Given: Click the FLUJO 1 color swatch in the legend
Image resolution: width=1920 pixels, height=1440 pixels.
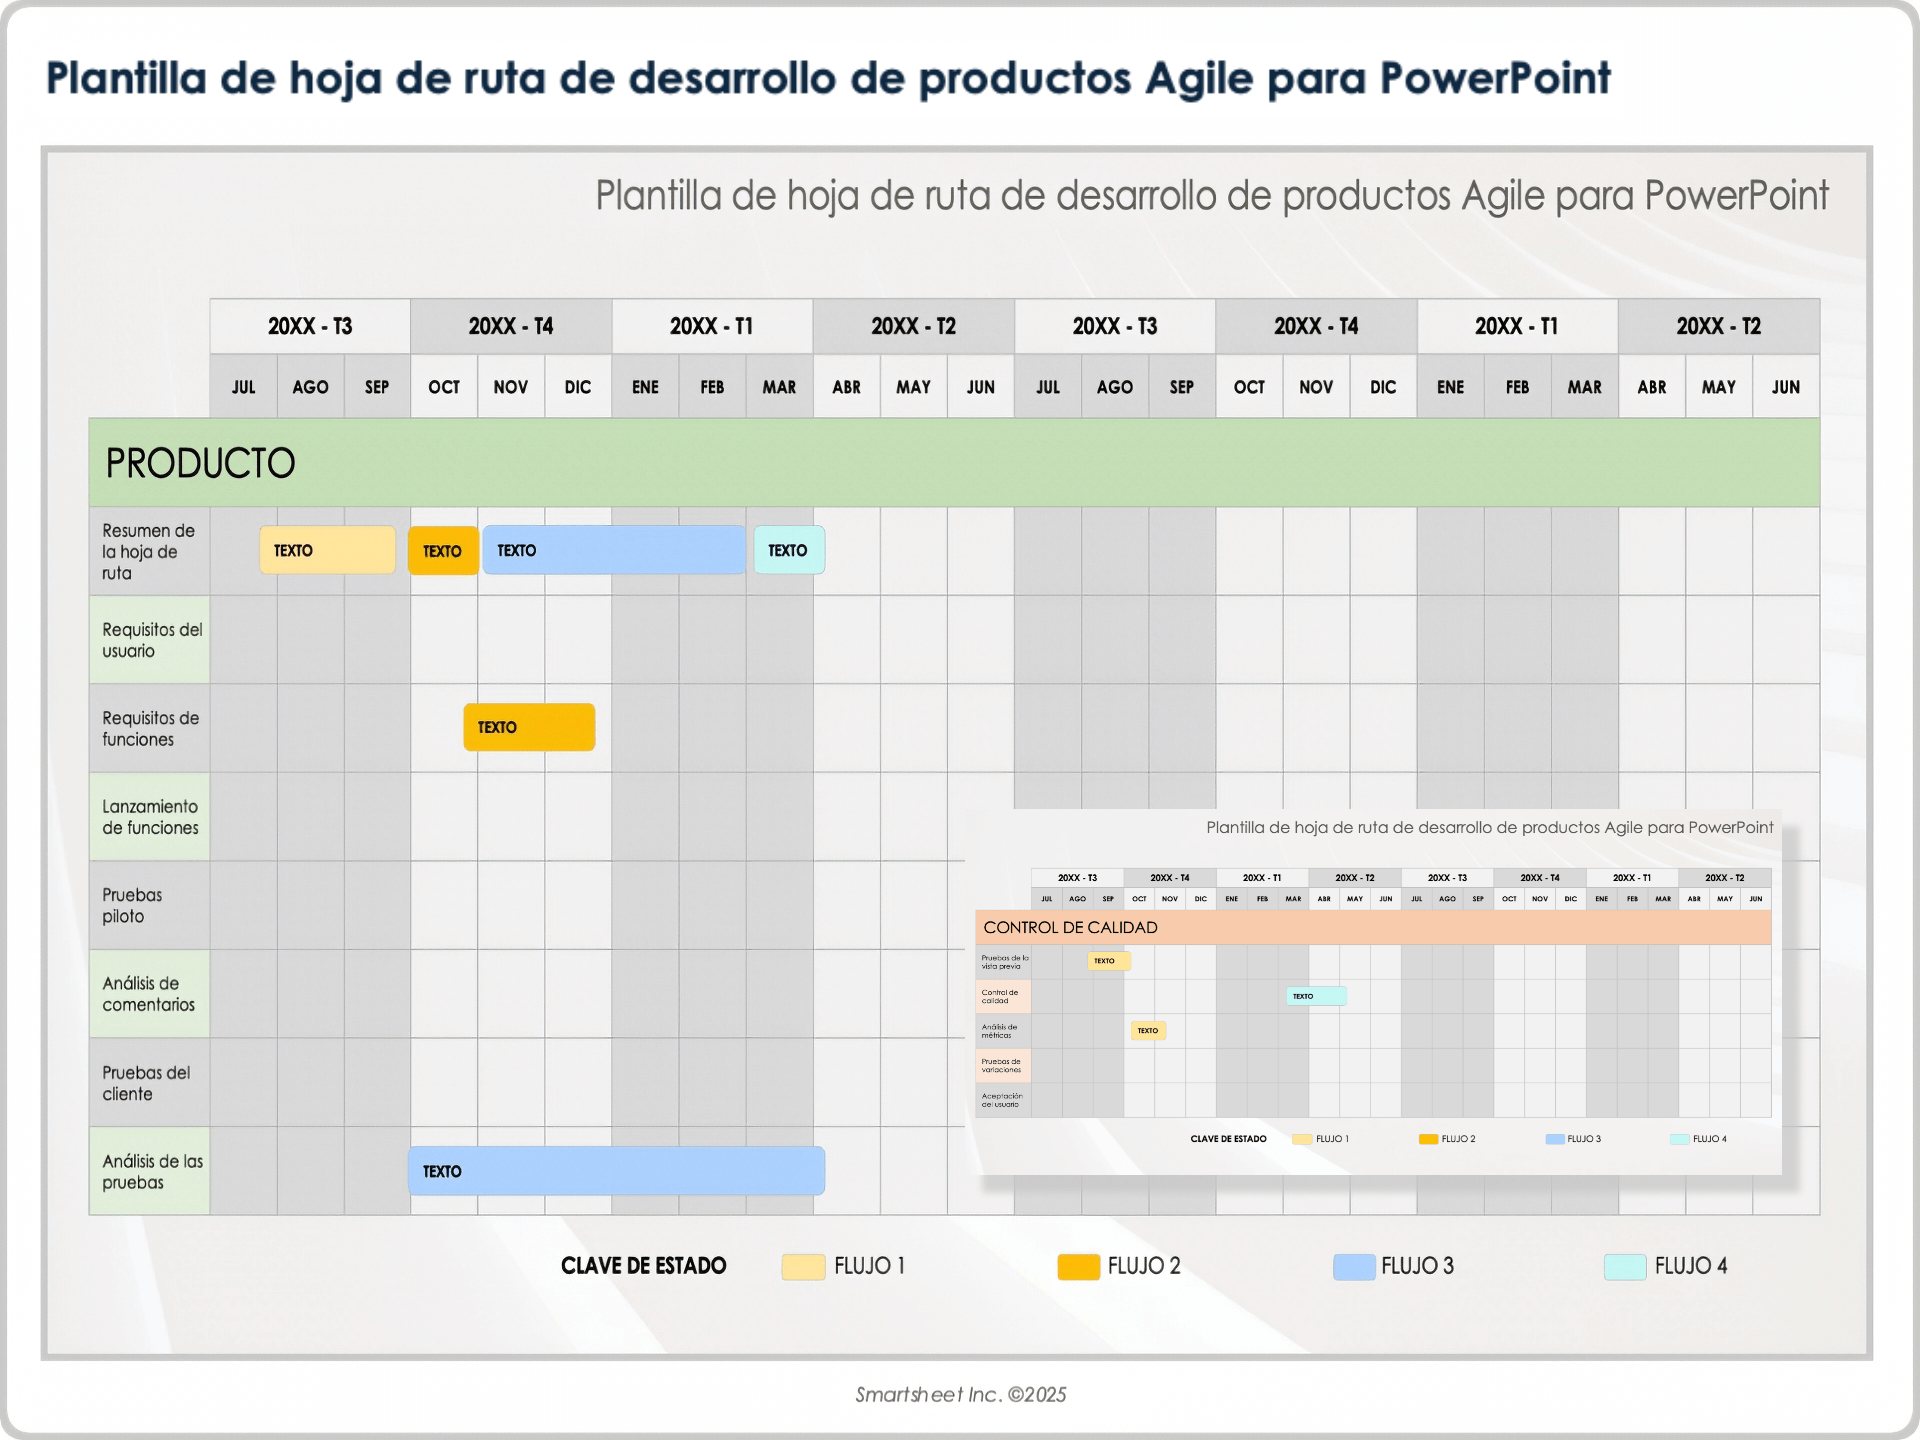Looking at the screenshot, I should coord(802,1266).
